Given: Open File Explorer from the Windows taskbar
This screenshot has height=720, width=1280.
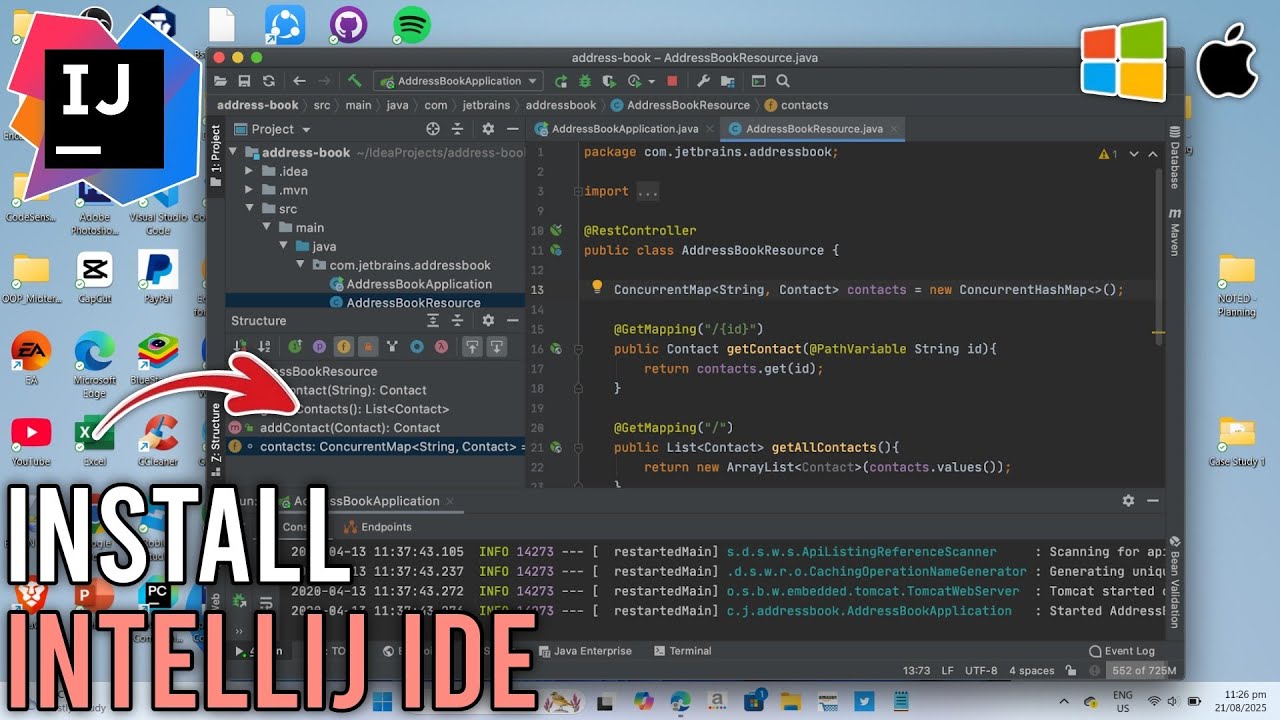Looking at the screenshot, I should click(790, 701).
